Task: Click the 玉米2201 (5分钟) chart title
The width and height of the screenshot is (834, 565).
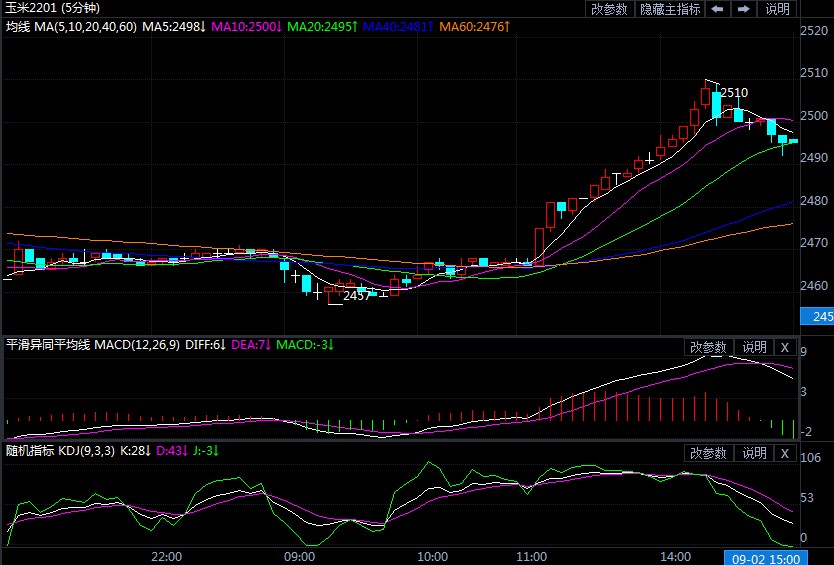Action: coord(52,8)
